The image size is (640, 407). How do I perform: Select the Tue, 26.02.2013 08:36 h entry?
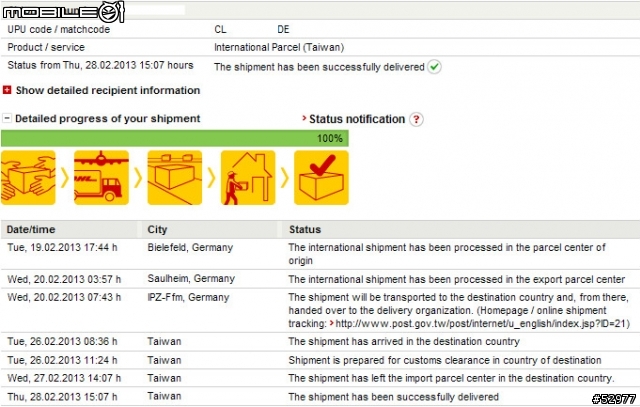pos(62,341)
